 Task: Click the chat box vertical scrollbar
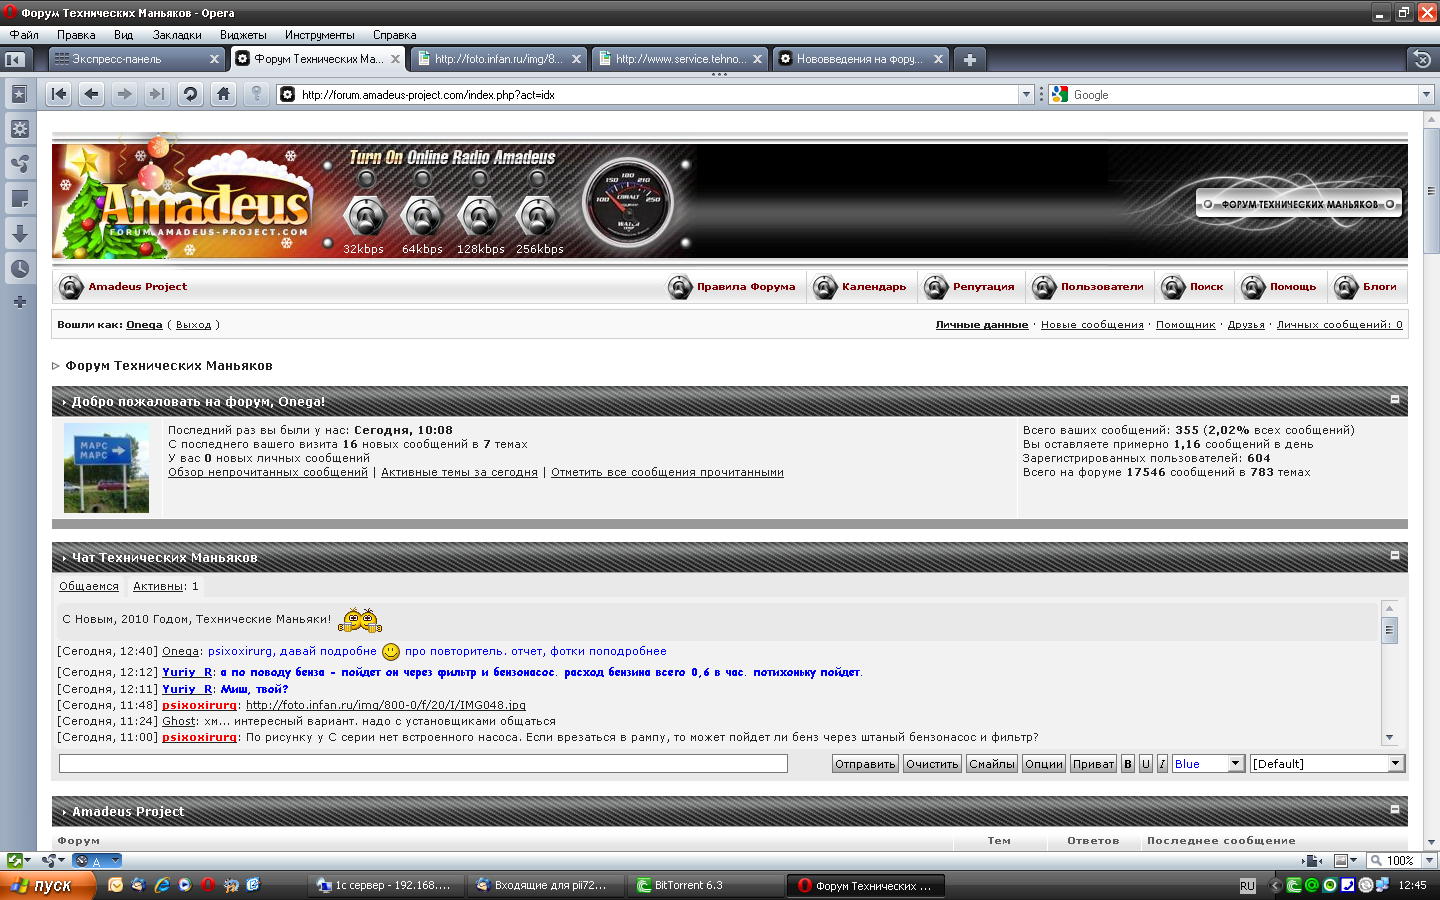[1389, 672]
